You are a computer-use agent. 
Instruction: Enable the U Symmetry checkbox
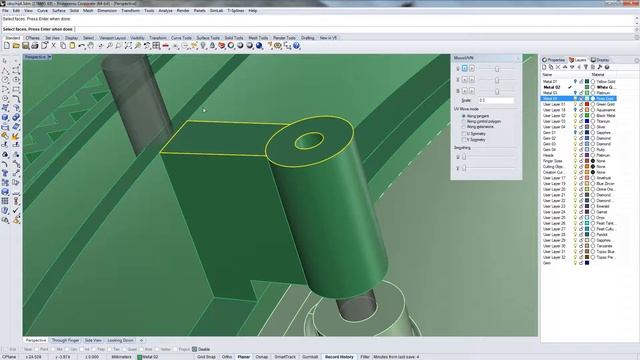[x=464, y=134]
